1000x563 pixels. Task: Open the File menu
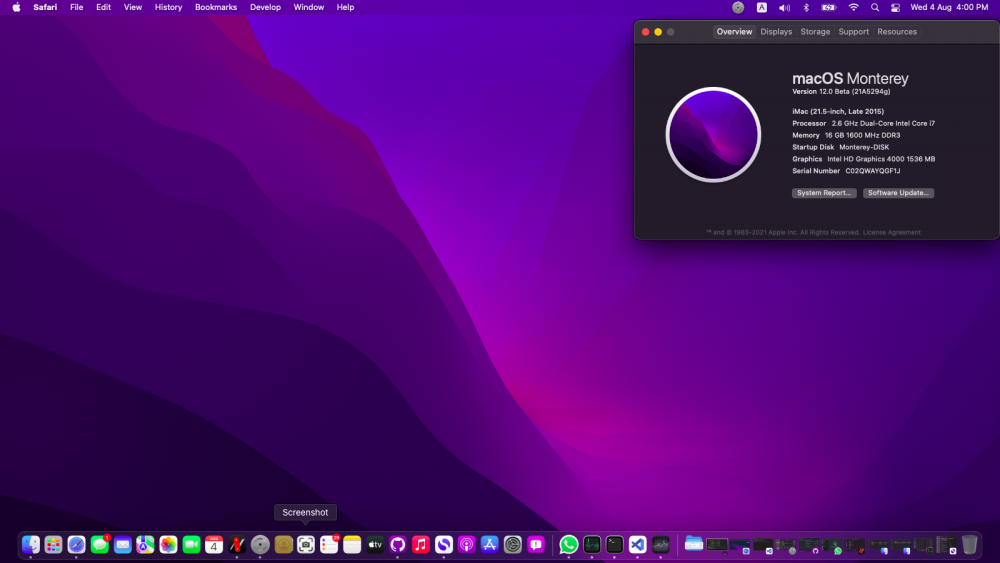(x=77, y=8)
